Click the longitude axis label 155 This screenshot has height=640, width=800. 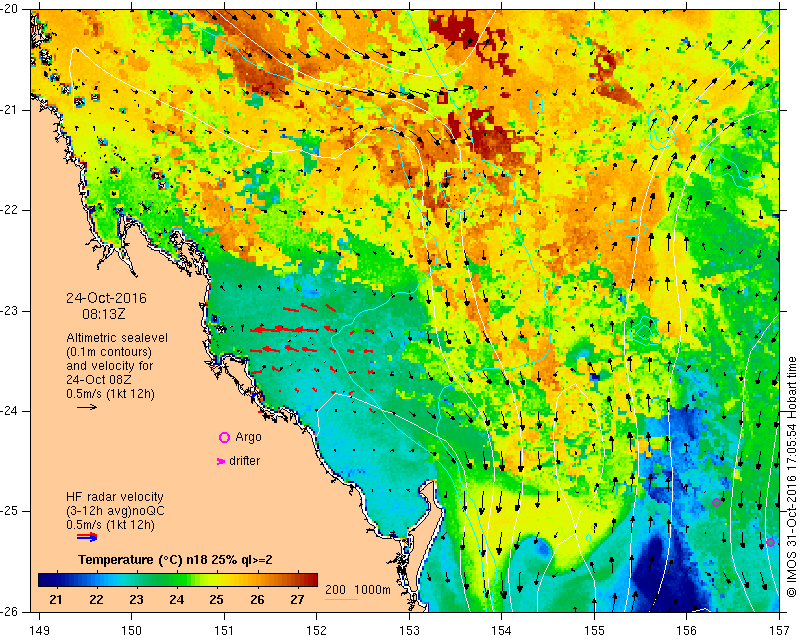pos(594,631)
